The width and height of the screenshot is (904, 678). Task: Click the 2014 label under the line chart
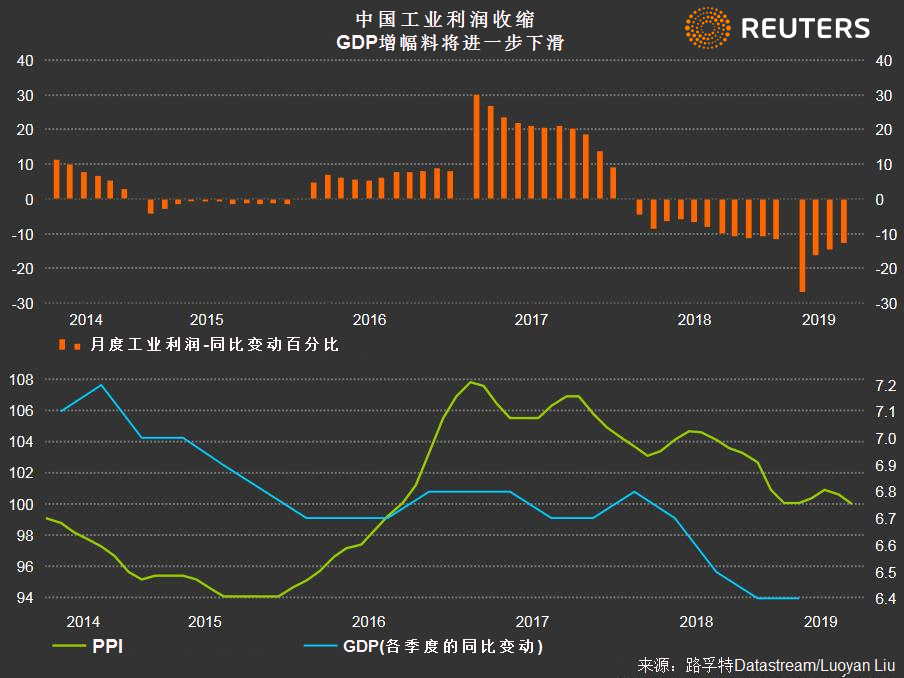click(x=83, y=622)
